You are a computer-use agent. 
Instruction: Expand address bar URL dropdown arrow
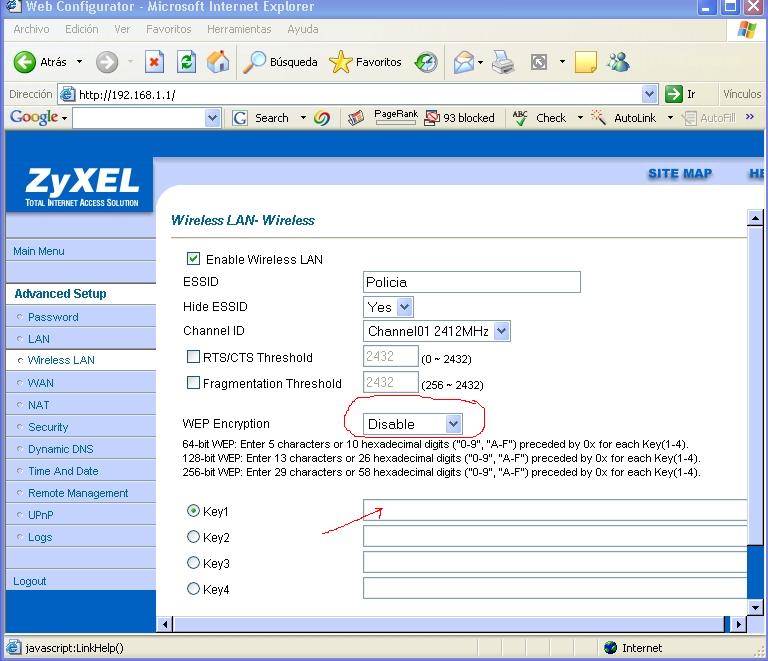(x=649, y=94)
